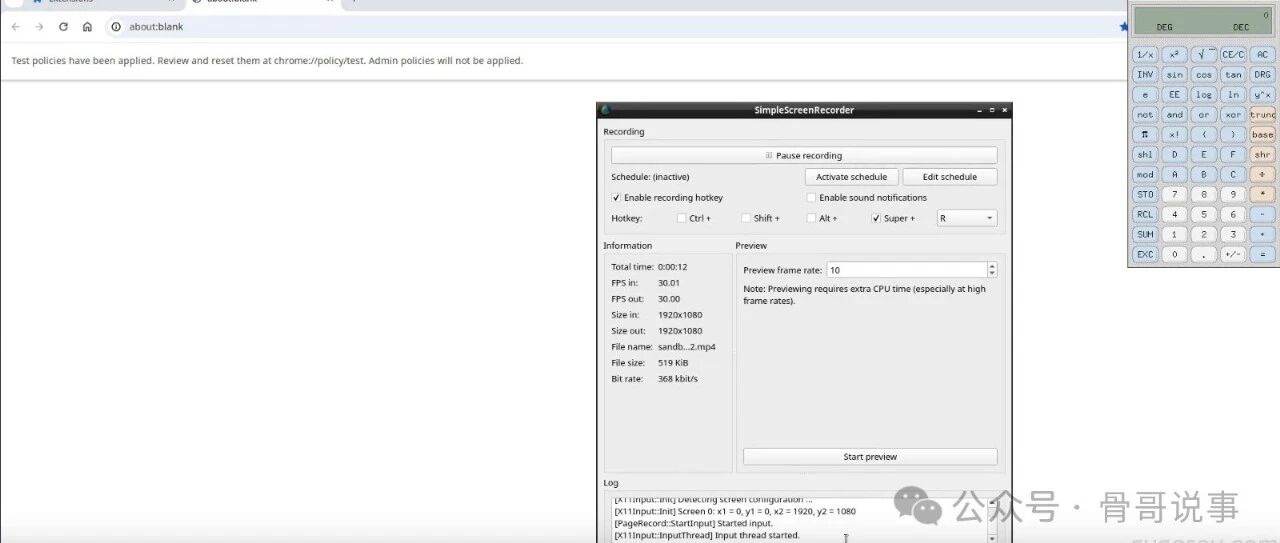Click the CE/C key on calculator

point(1233,54)
